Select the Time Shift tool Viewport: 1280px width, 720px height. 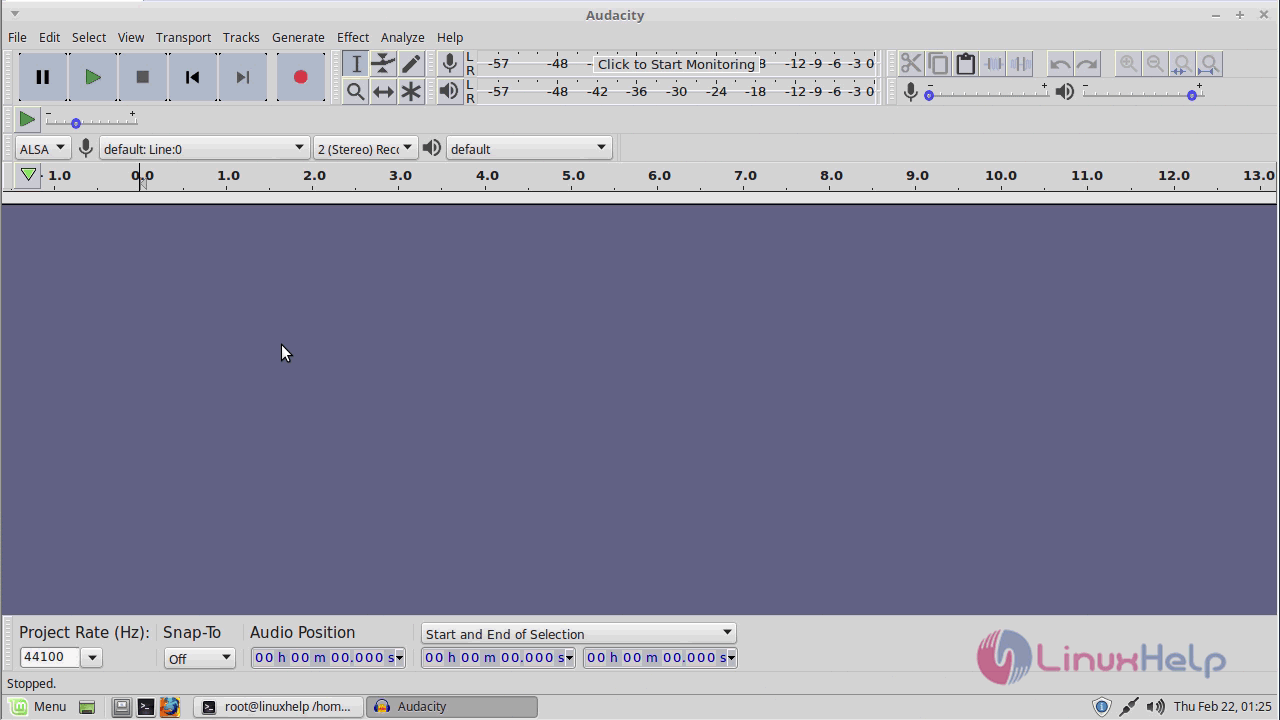383,92
